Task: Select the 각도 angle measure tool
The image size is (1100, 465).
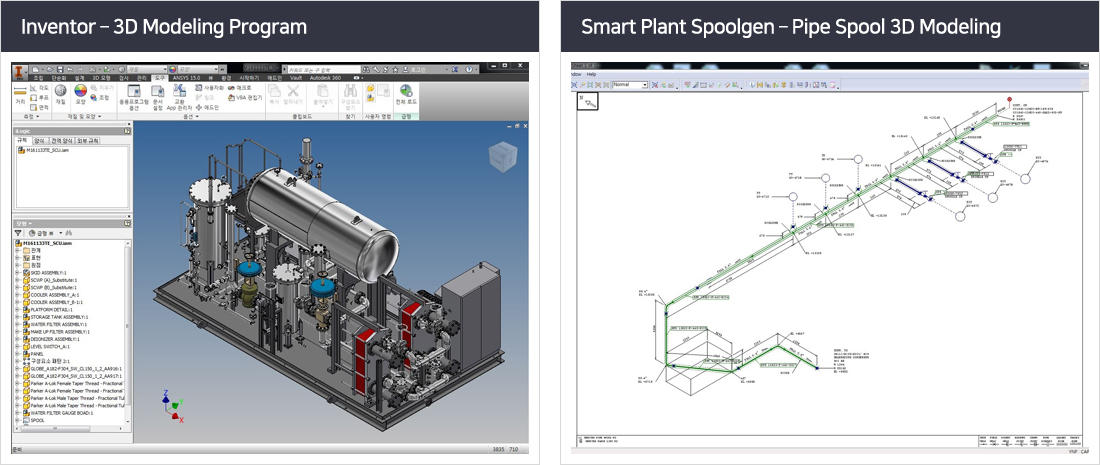Action: point(40,88)
